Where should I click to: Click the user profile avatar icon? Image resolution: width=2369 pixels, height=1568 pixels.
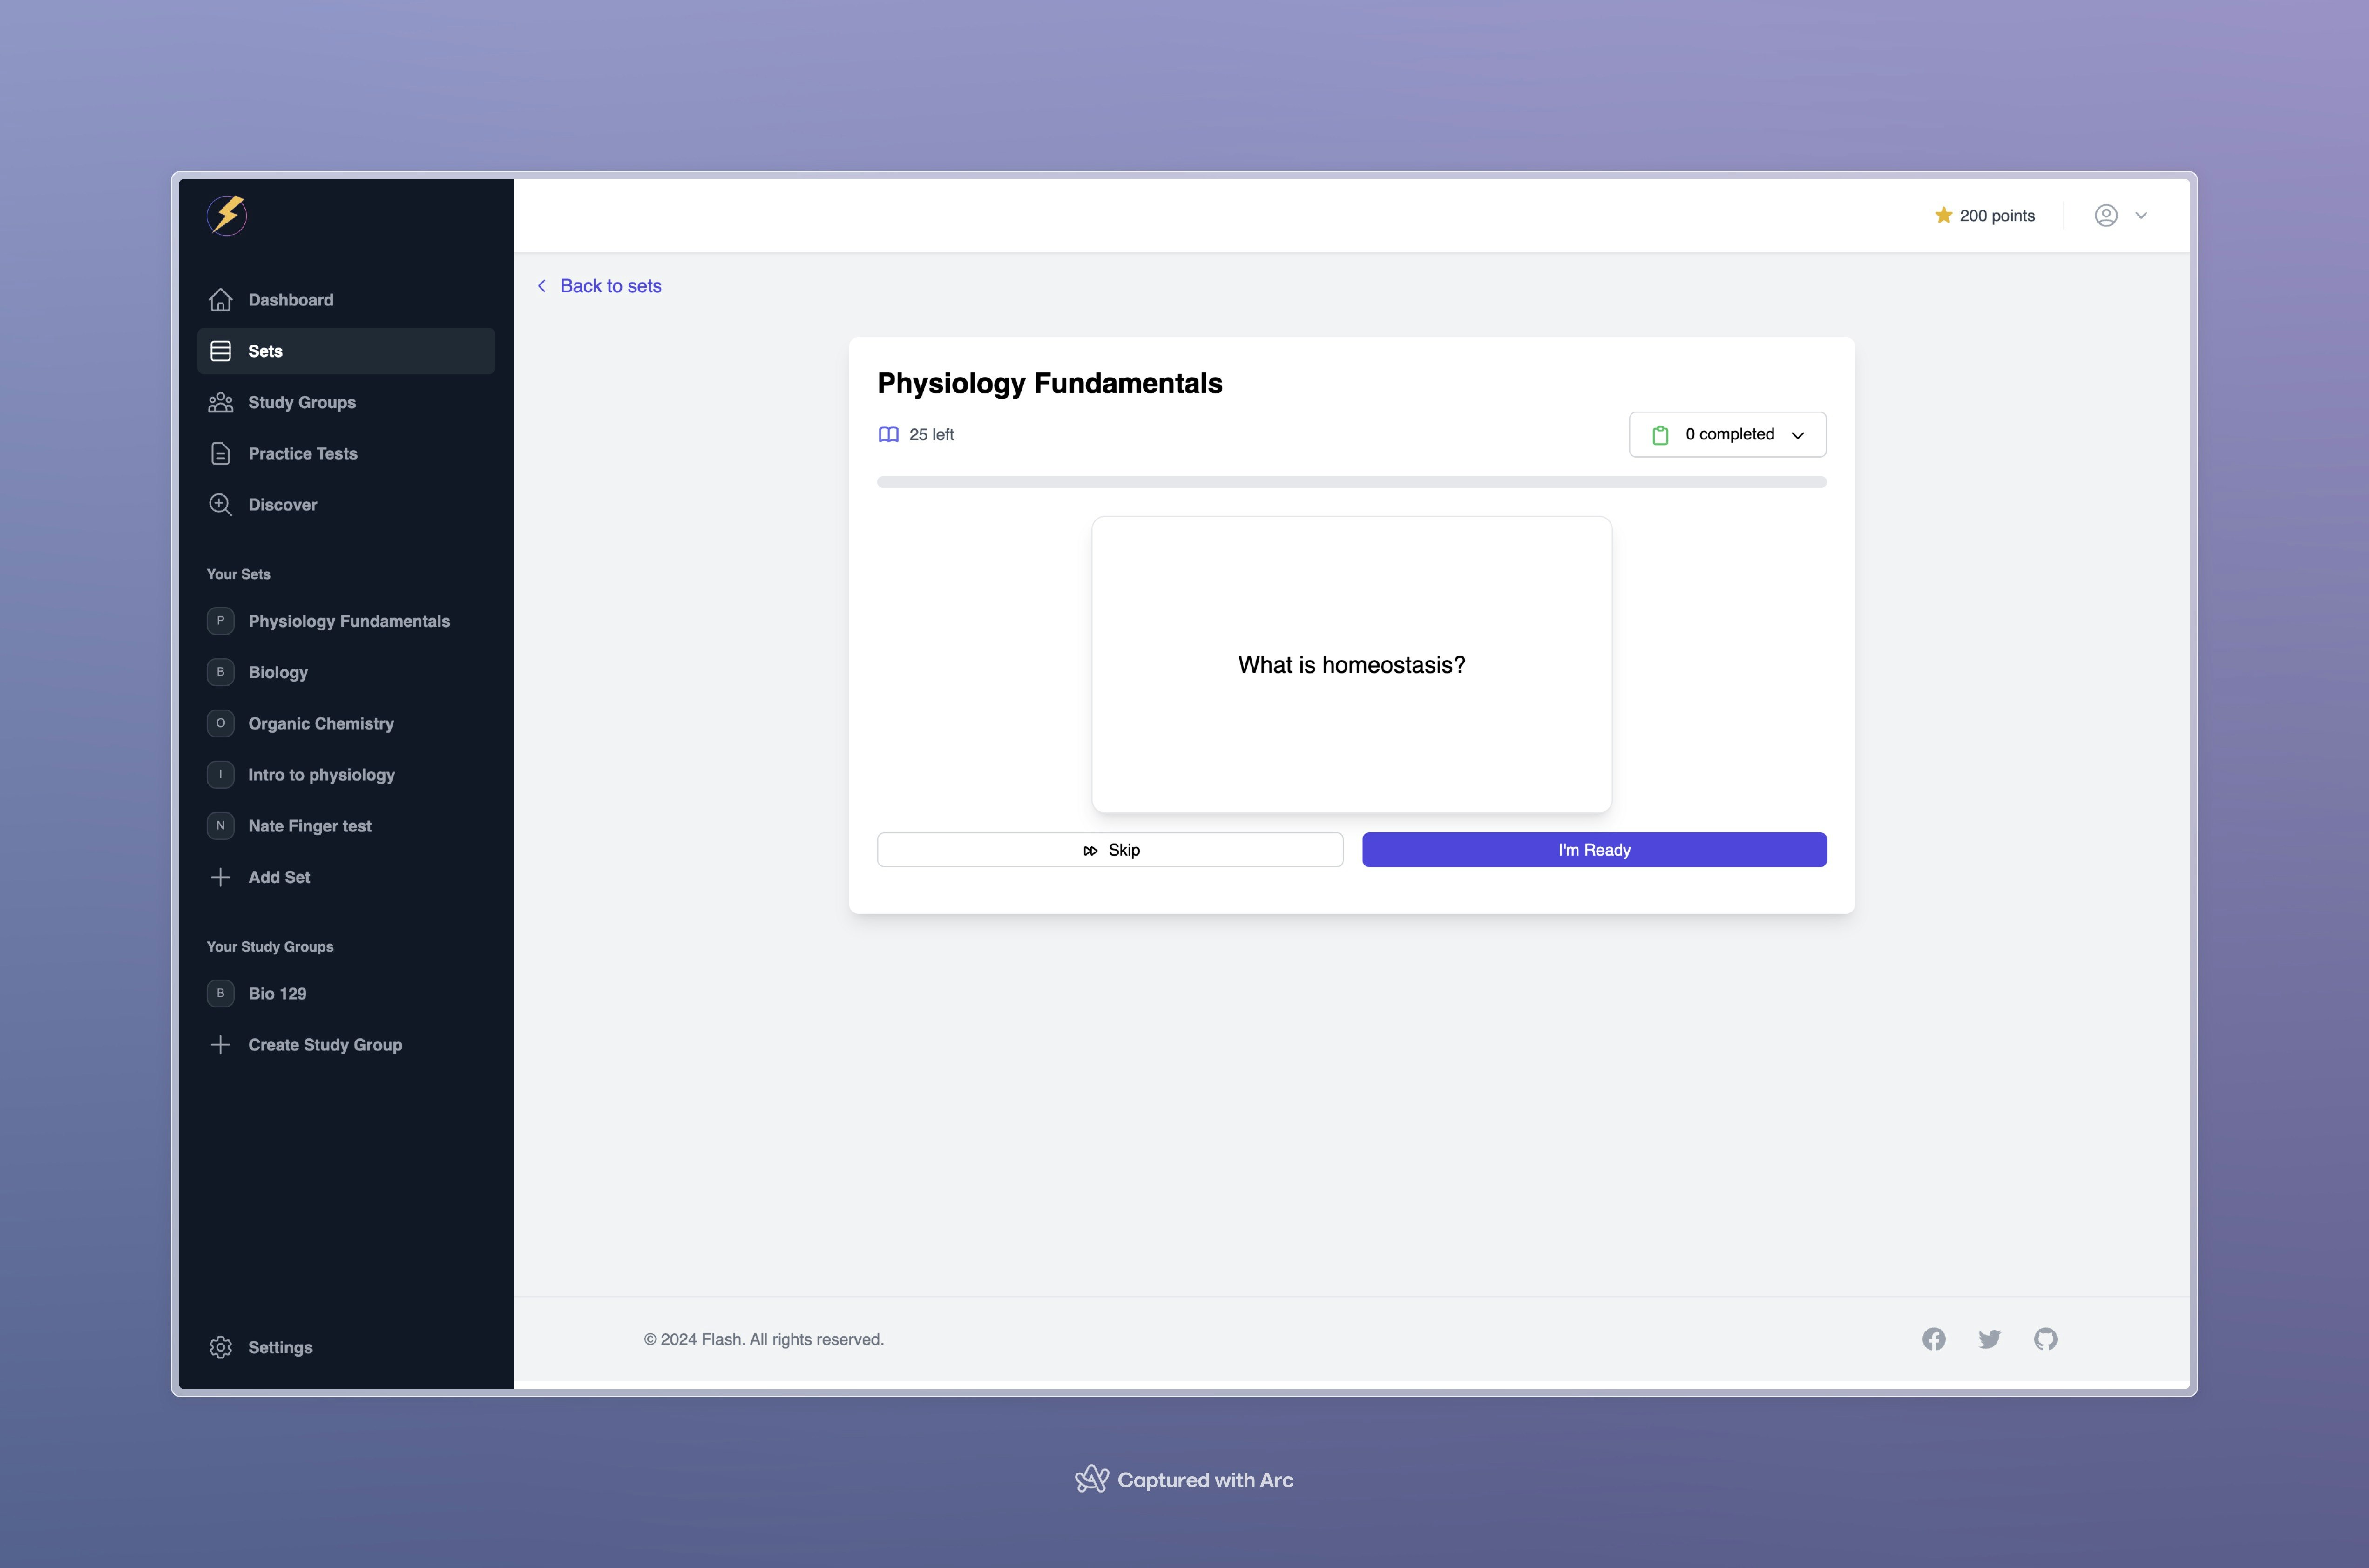coord(2106,215)
